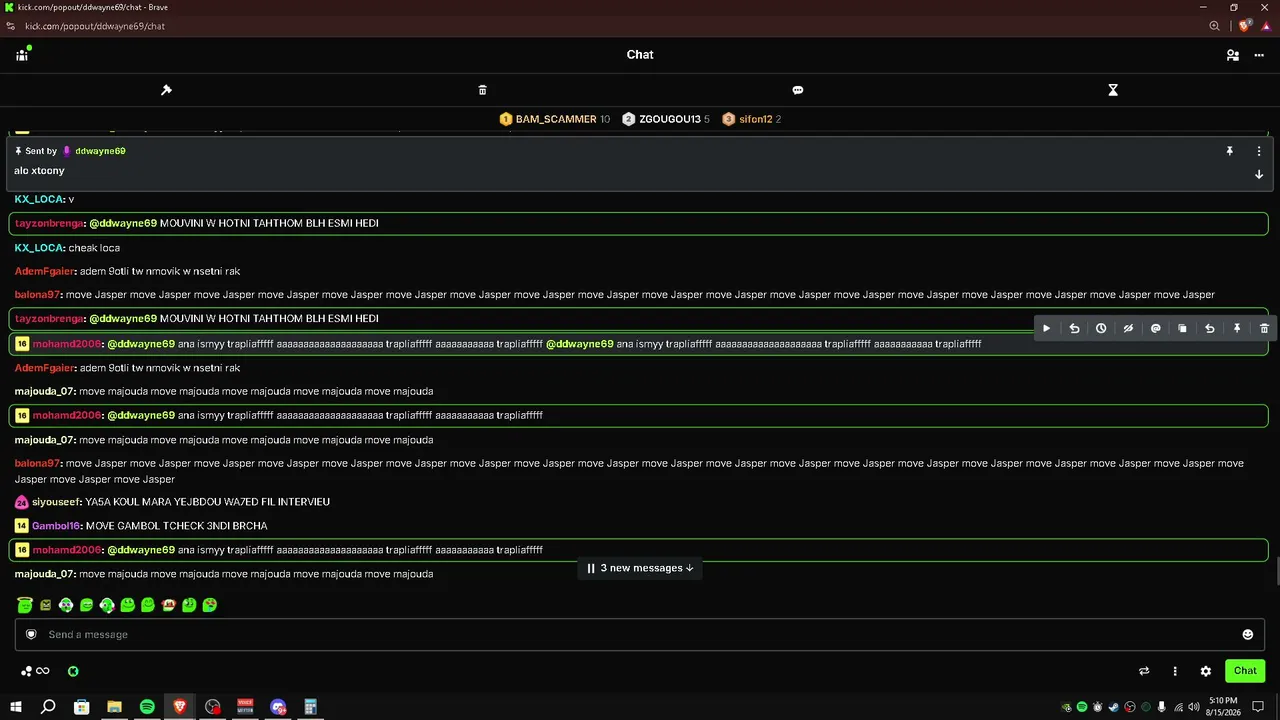Image resolution: width=1280 pixels, height=720 pixels.
Task: Click the Chat send button
Action: [1245, 671]
